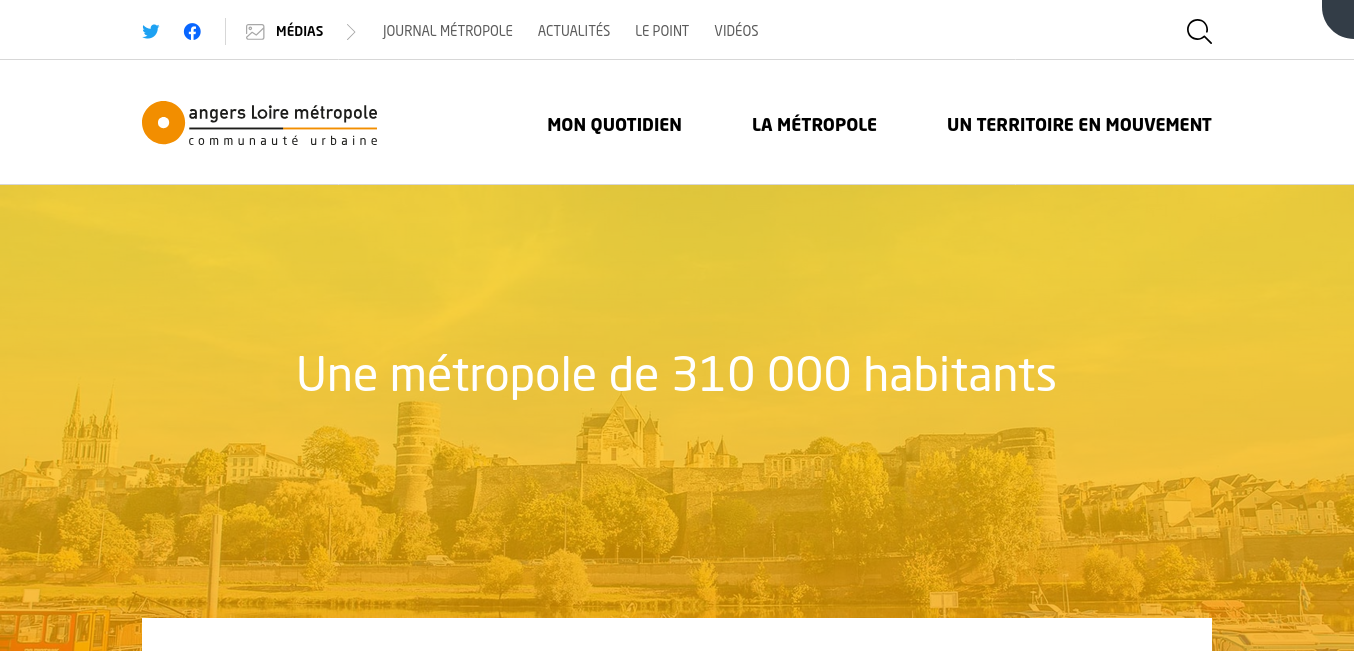1366x651 pixels.
Task: Open the Médias section
Action: [x=300, y=31]
